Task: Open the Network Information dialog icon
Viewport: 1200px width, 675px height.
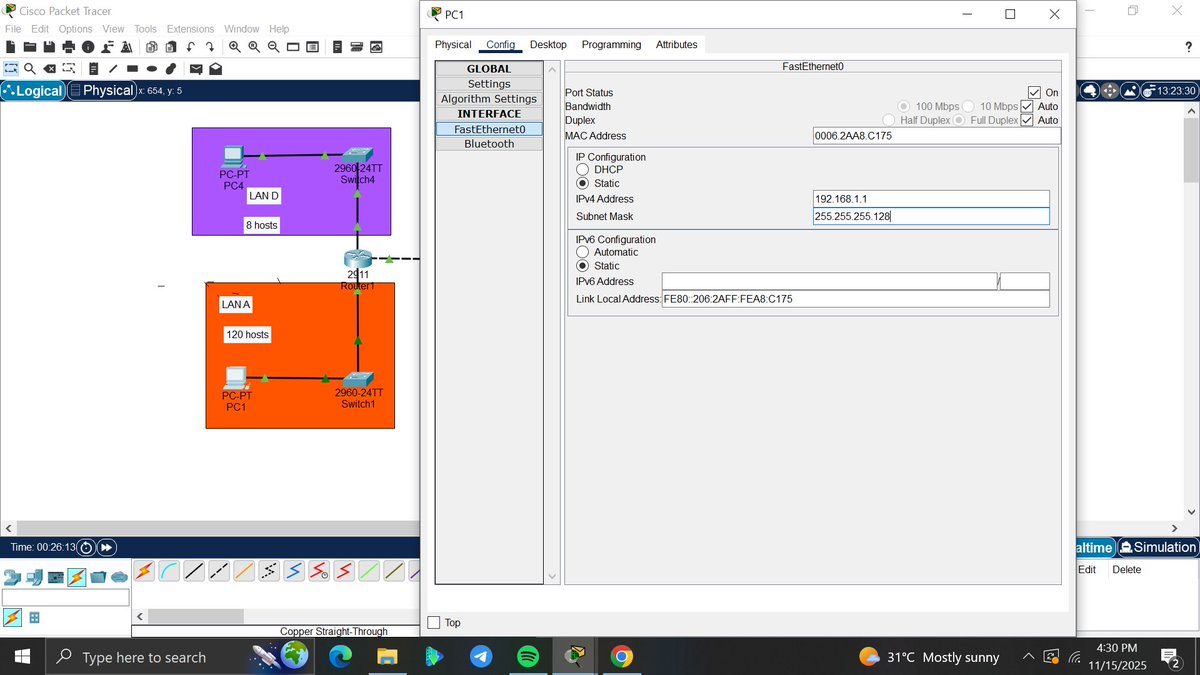Action: [x=86, y=46]
